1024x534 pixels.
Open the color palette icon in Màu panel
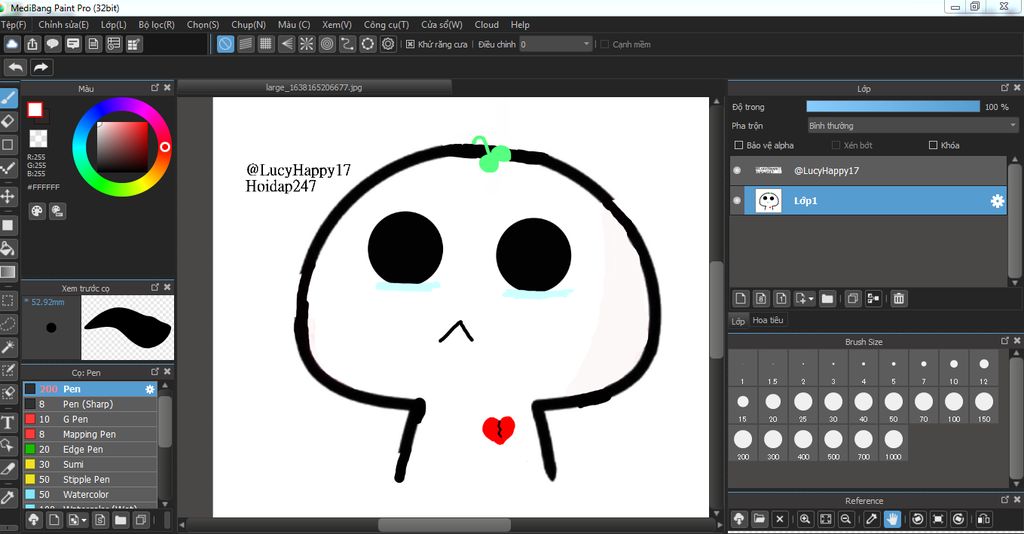tap(37, 211)
